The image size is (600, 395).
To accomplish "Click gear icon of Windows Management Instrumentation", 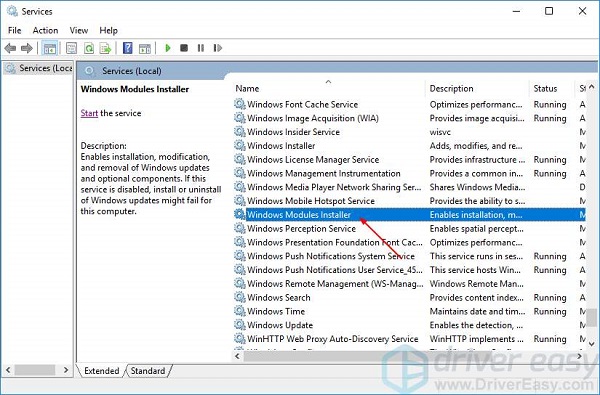I will coord(240,173).
